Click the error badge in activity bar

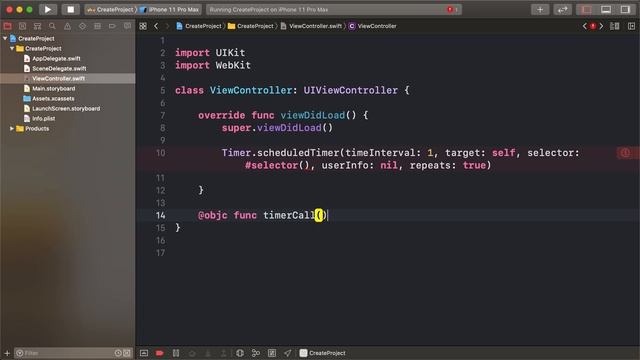coord(451,9)
